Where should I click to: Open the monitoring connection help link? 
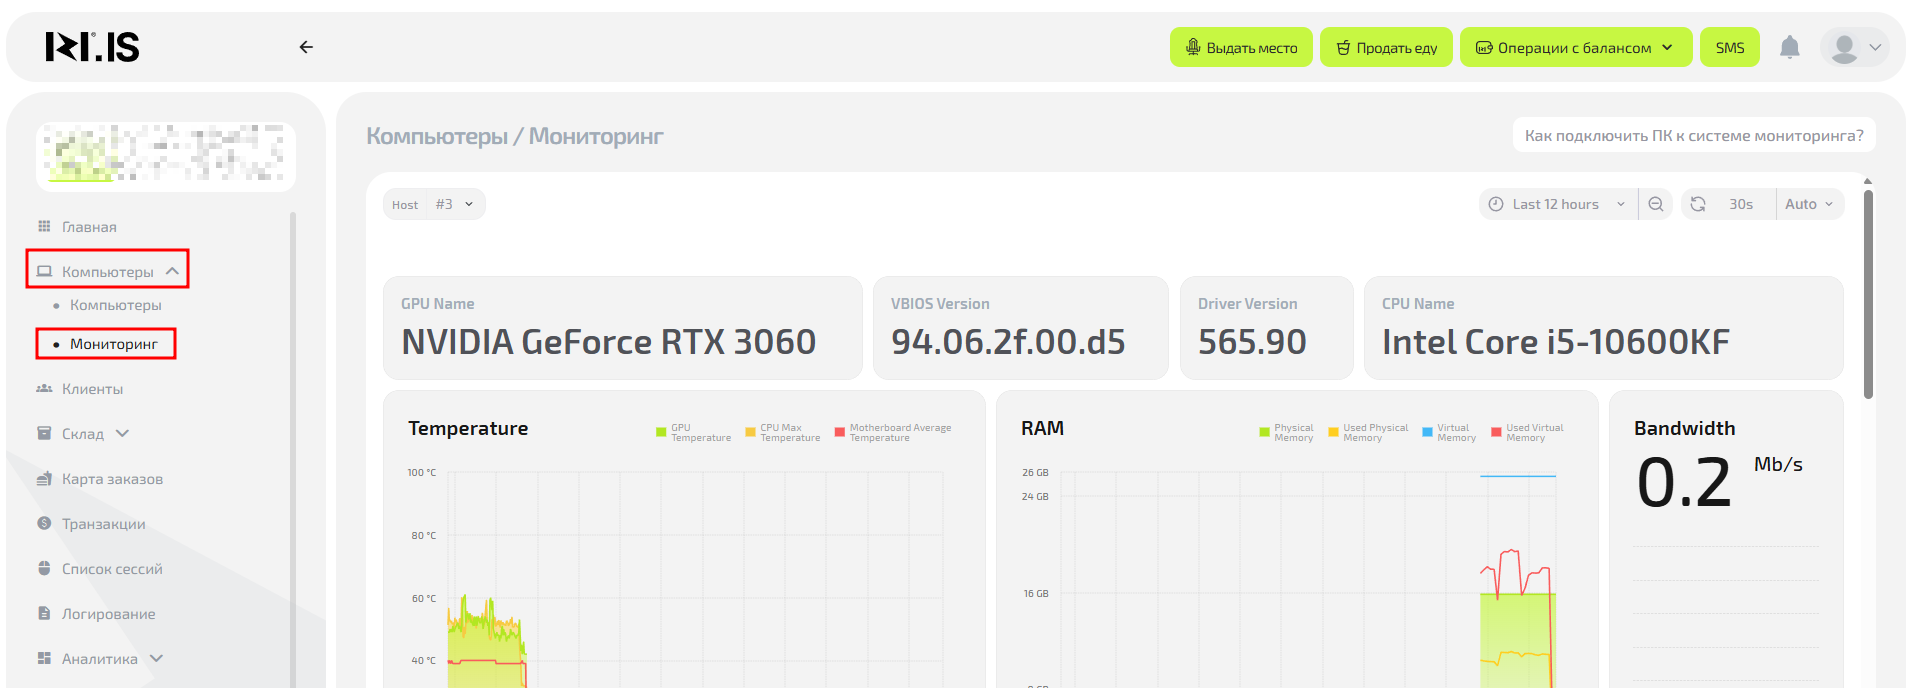[x=1693, y=135]
